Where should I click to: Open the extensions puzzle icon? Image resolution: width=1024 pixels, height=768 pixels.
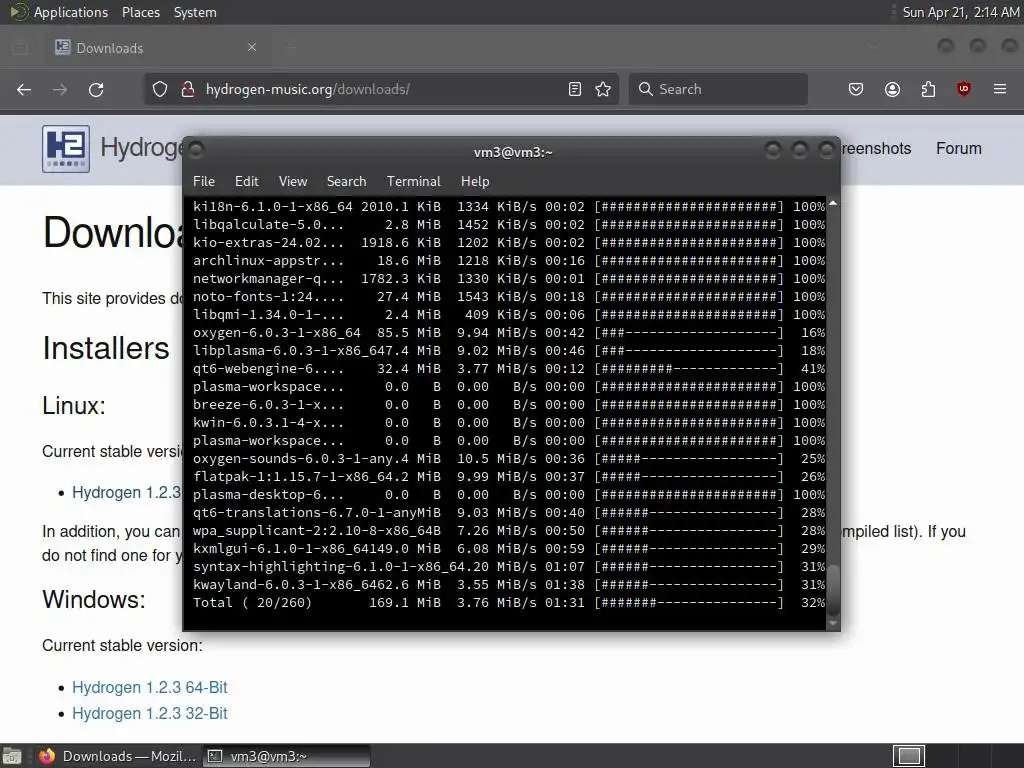(x=928, y=89)
